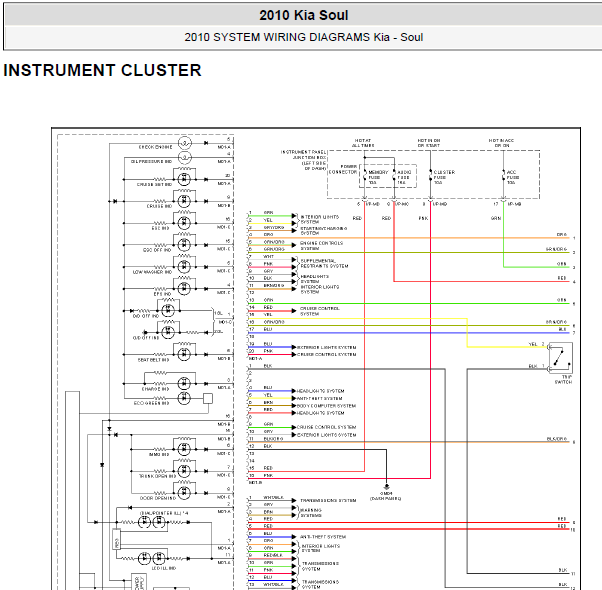
Task: Click the Trip Switch symbol
Action: click(561, 358)
